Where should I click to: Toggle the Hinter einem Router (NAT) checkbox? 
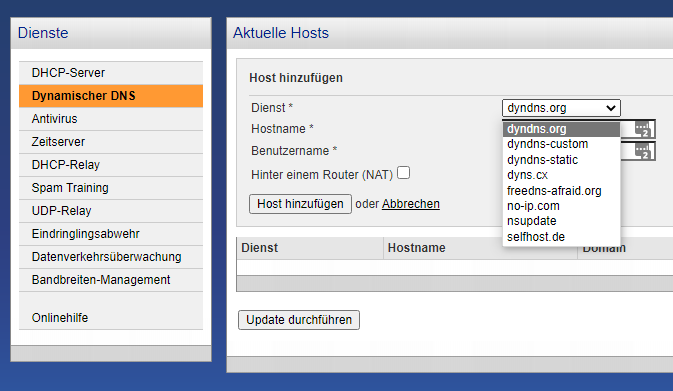403,173
